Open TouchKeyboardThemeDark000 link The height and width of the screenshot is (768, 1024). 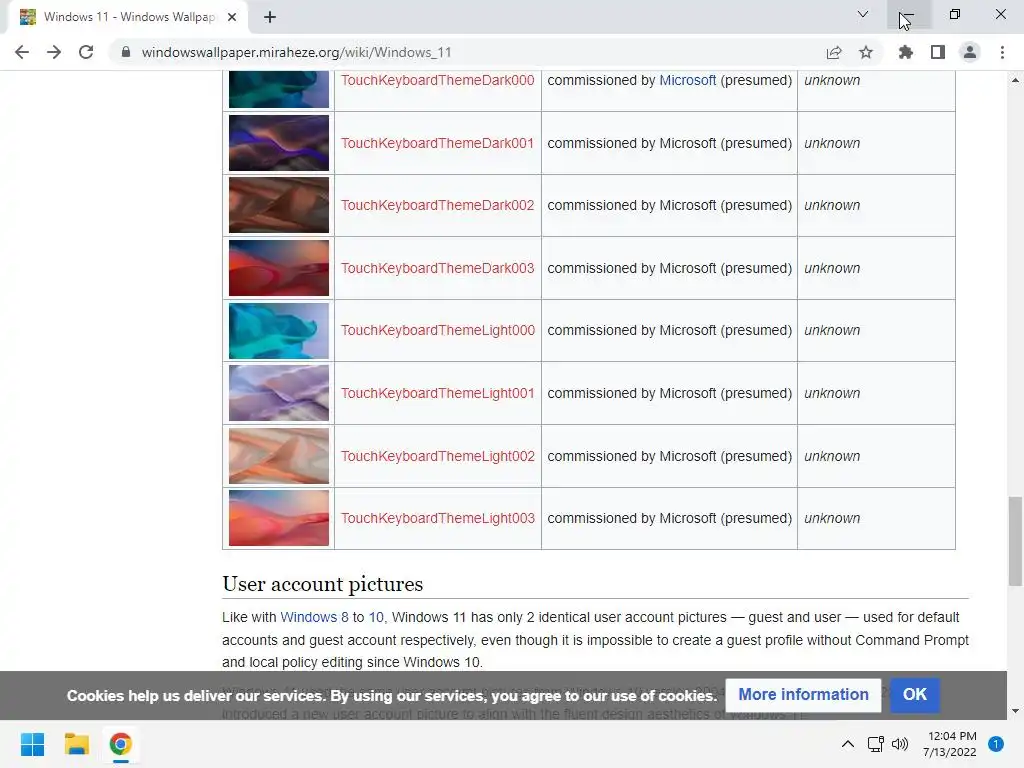click(438, 80)
